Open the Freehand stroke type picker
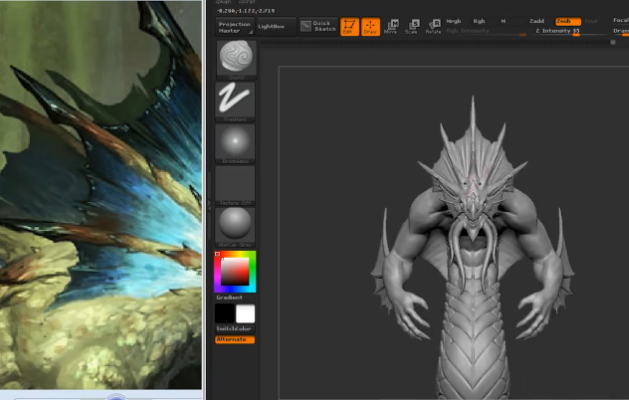Viewport: 629px width, 400px height. [235, 102]
